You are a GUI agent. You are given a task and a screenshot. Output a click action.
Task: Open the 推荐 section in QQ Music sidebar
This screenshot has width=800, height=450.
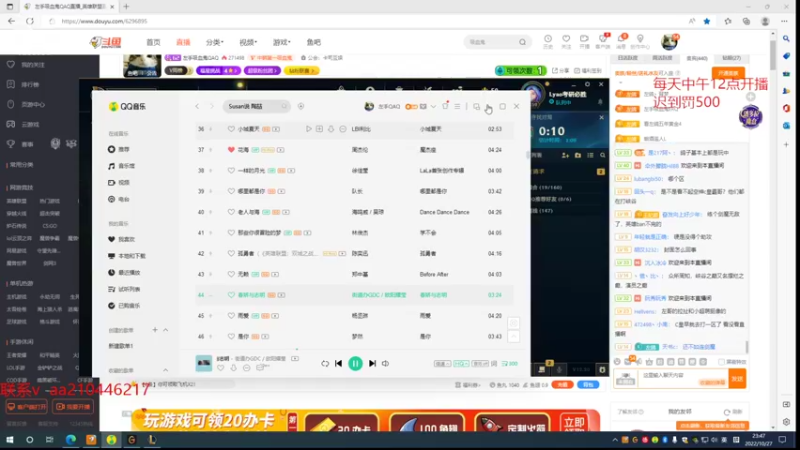(119, 149)
